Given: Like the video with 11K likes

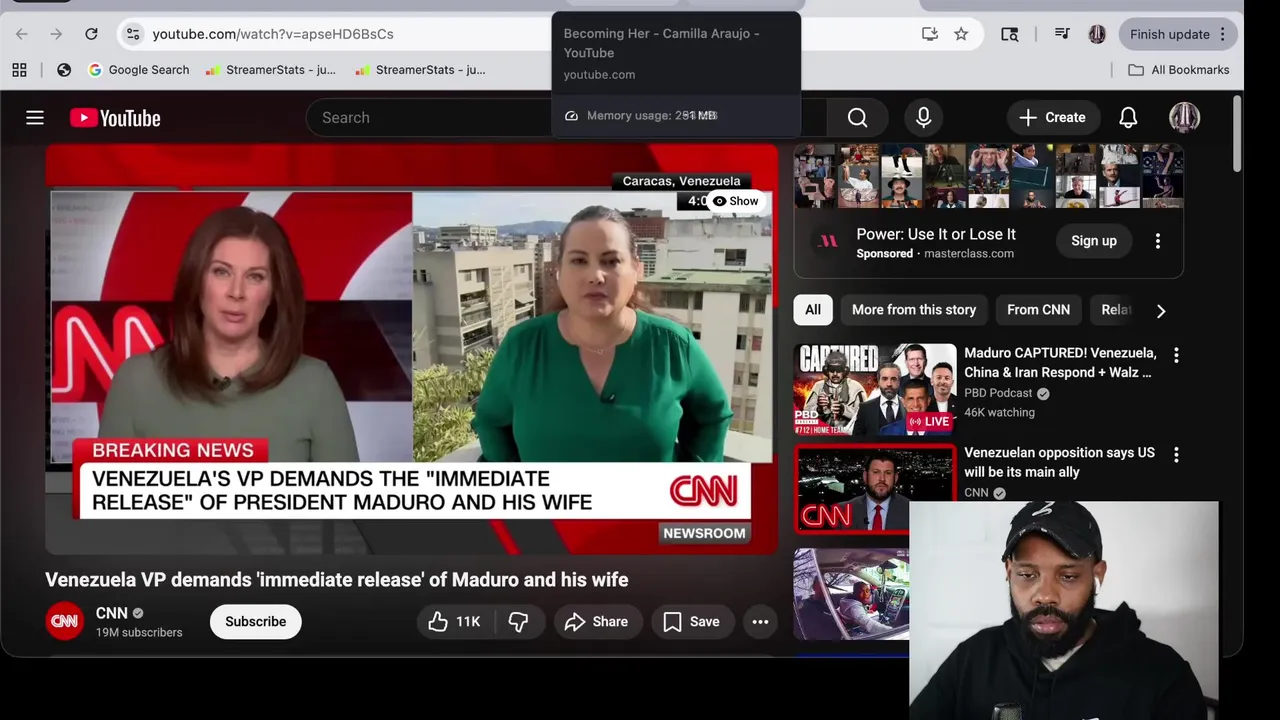Looking at the screenshot, I should (455, 621).
